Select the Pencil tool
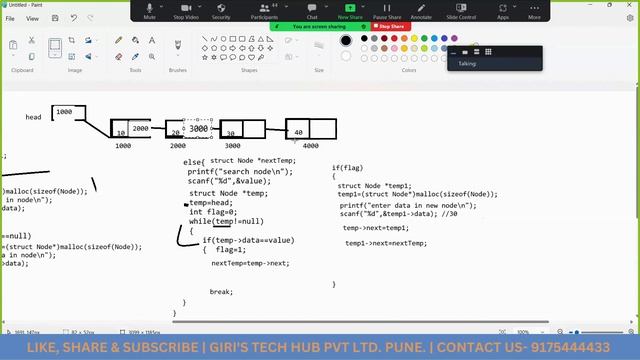Viewport: 640px width, 360px height. [118, 40]
